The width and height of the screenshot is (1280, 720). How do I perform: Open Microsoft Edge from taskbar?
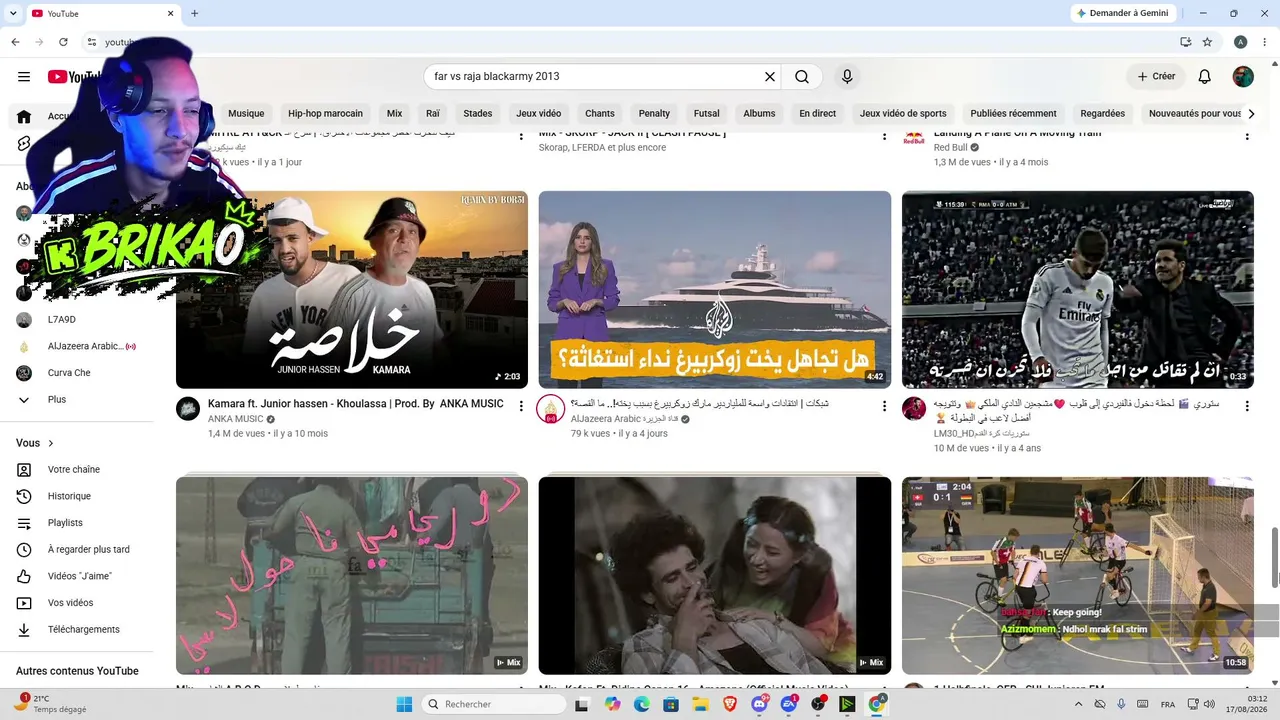[x=642, y=704]
